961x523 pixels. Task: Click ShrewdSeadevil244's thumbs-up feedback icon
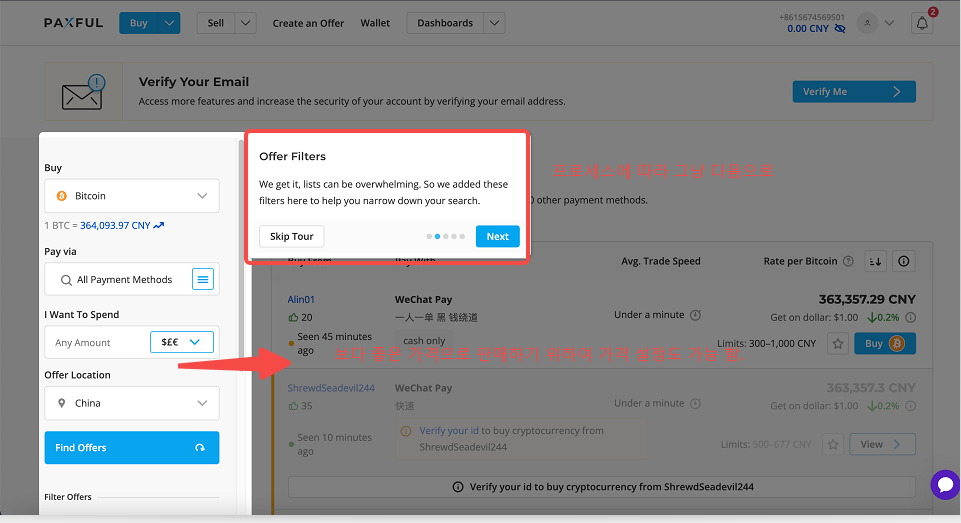(x=293, y=406)
